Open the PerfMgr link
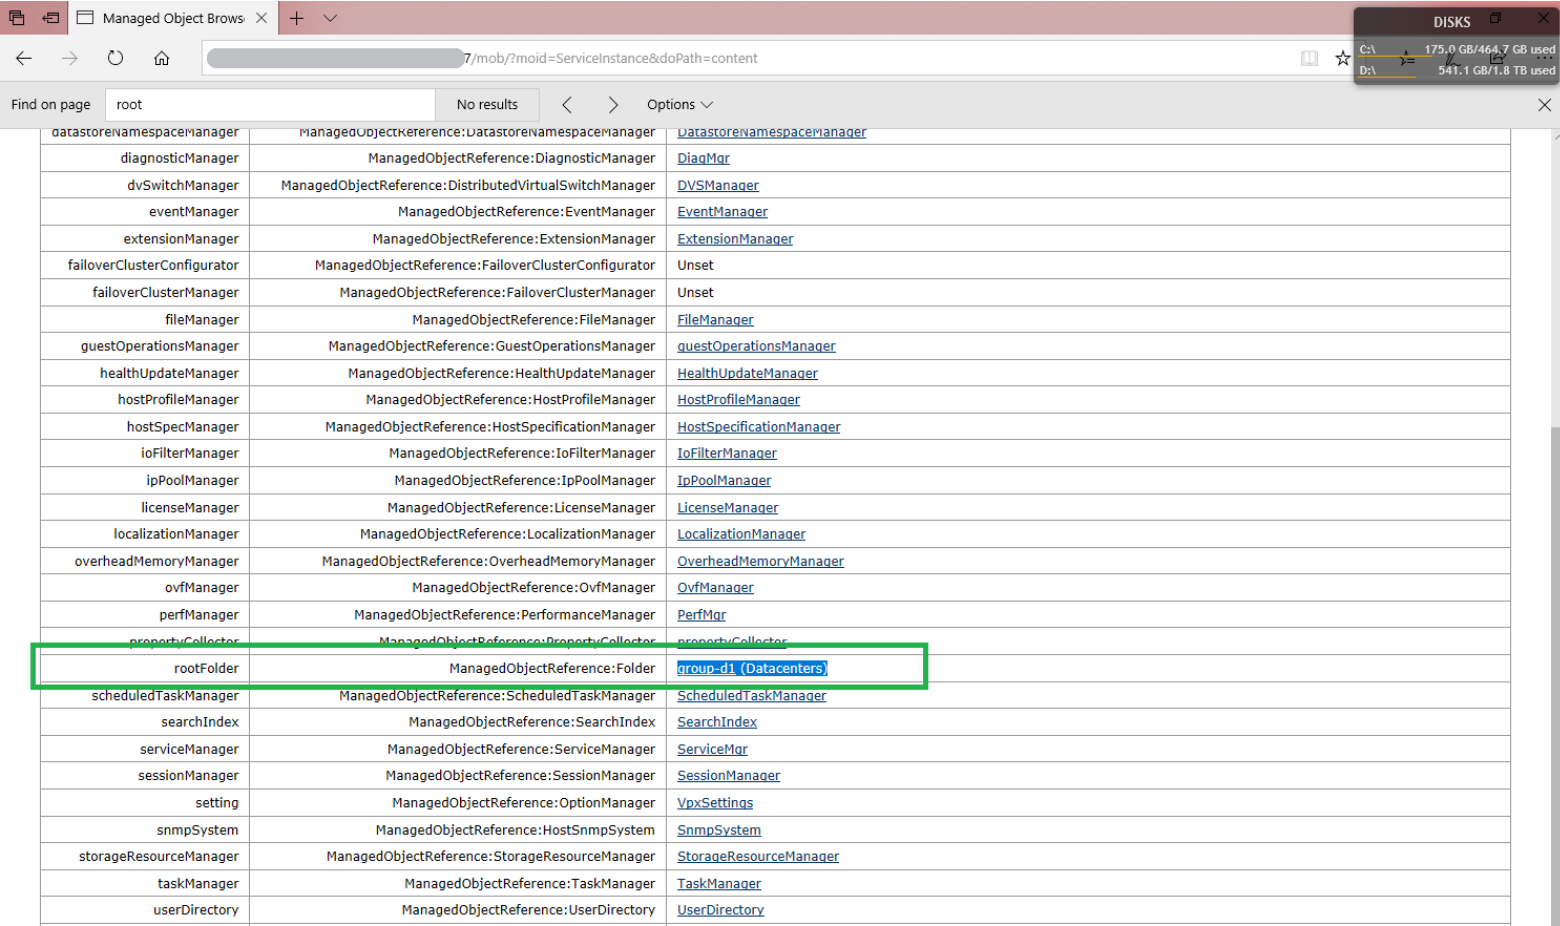The width and height of the screenshot is (1560, 926). coord(701,615)
